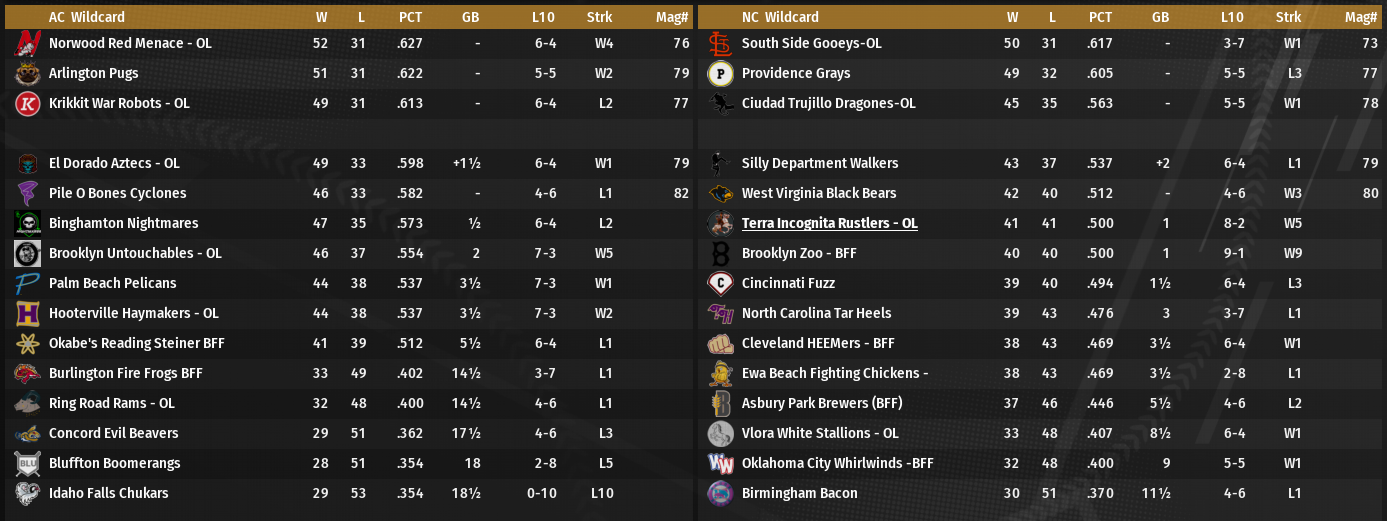The image size is (1387, 521).
Task: Click the Brooklyn Zoo team logo
Action: tap(720, 254)
